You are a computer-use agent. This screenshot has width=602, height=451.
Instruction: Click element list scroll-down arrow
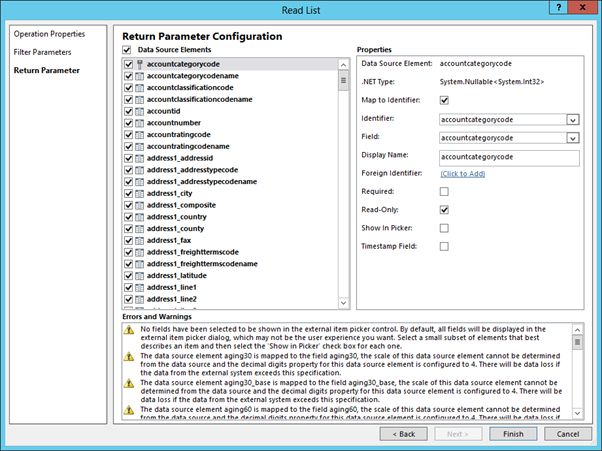coord(343,303)
